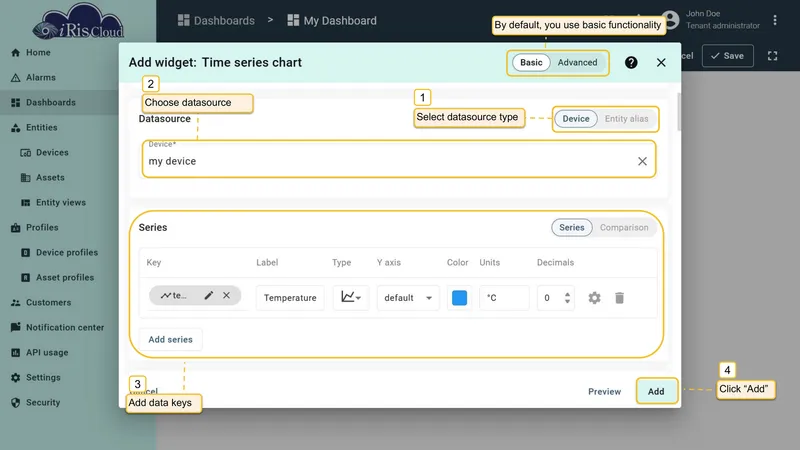Open the series chart type dropdown

point(351,297)
